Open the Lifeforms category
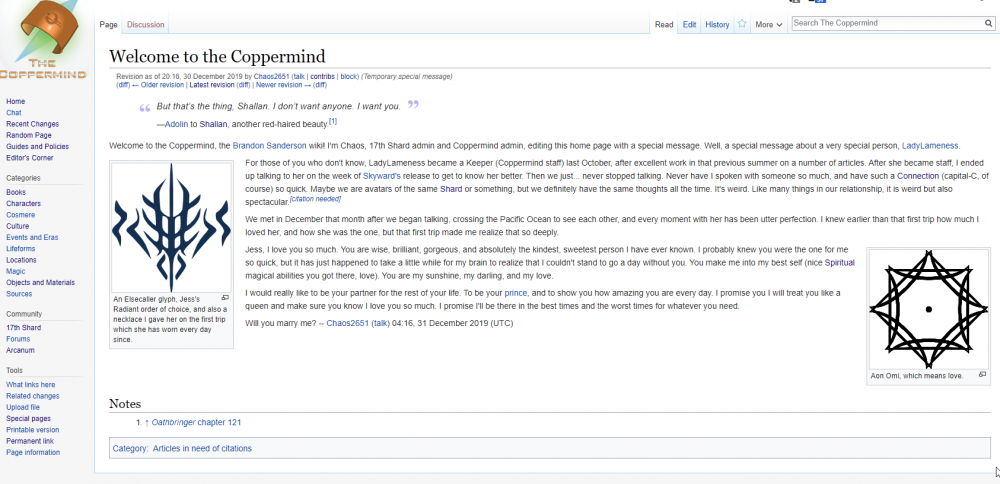The height and width of the screenshot is (484, 1000). tap(20, 249)
